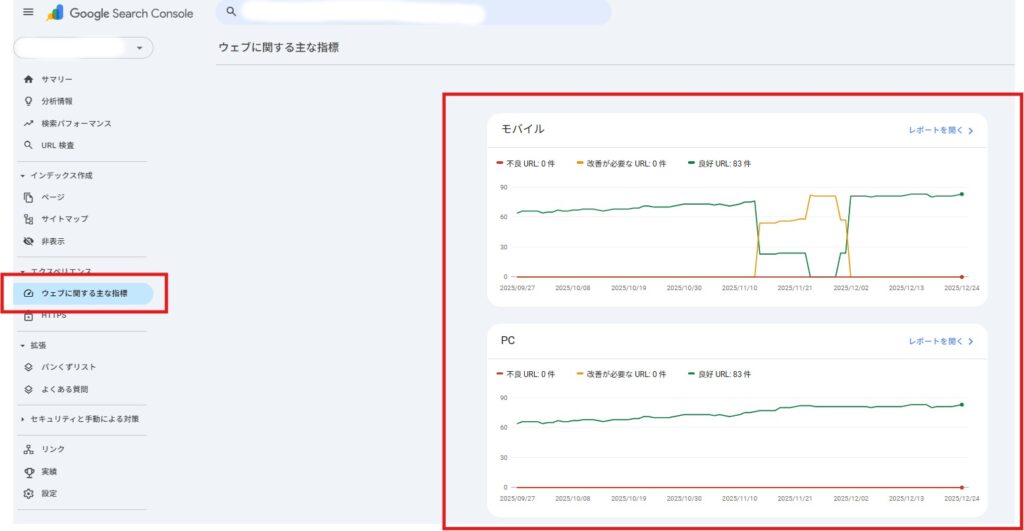Screen dimensions: 1024x531
Task: Open the hamburger main menu
Action: click(x=28, y=13)
